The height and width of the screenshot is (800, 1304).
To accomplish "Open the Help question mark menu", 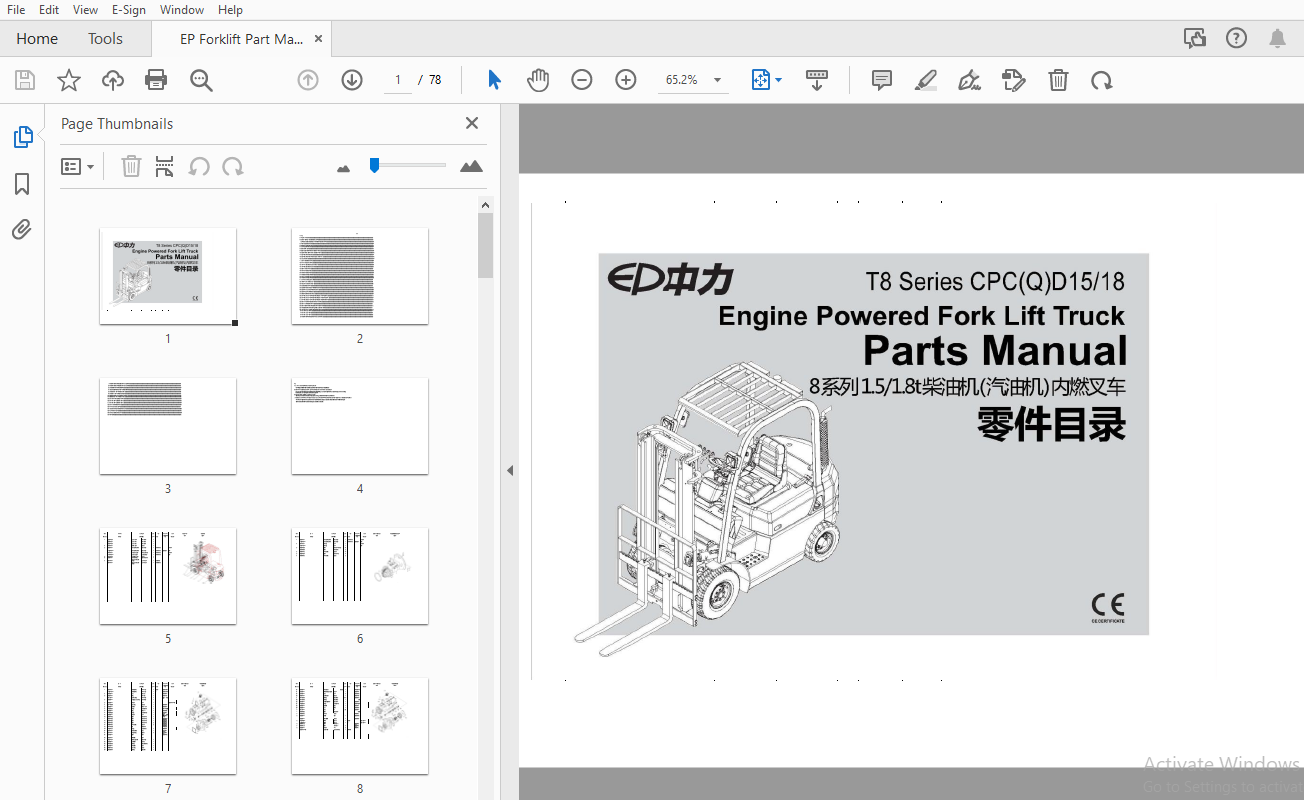I will pos(1237,38).
